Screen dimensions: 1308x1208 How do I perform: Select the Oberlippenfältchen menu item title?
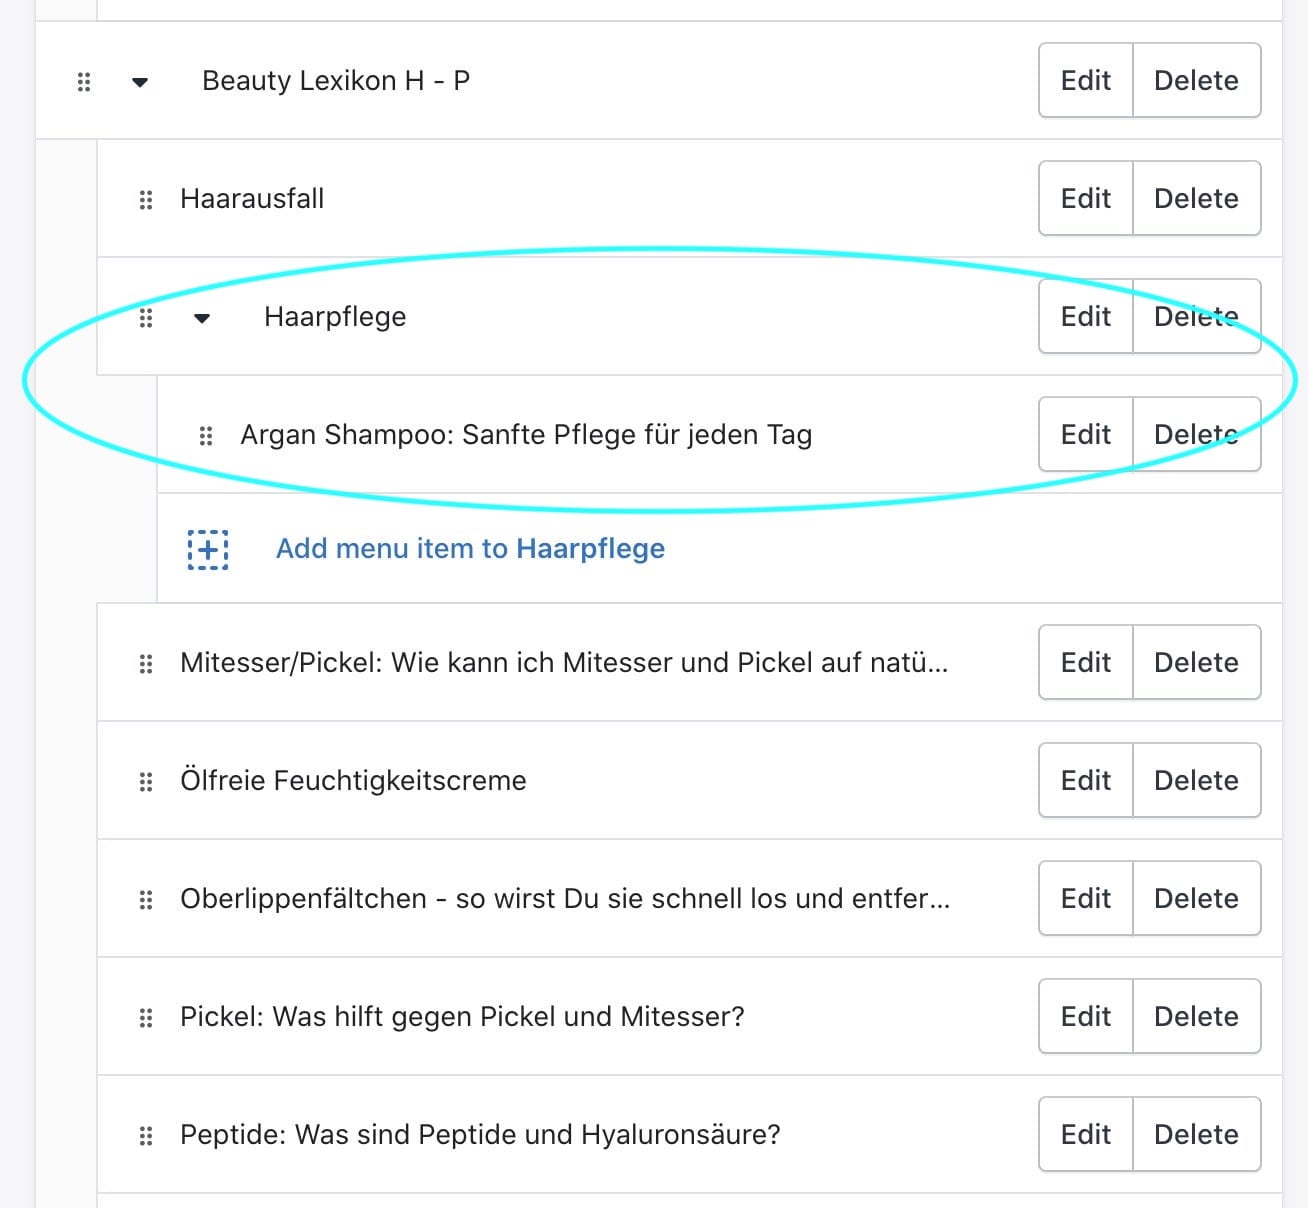click(565, 898)
